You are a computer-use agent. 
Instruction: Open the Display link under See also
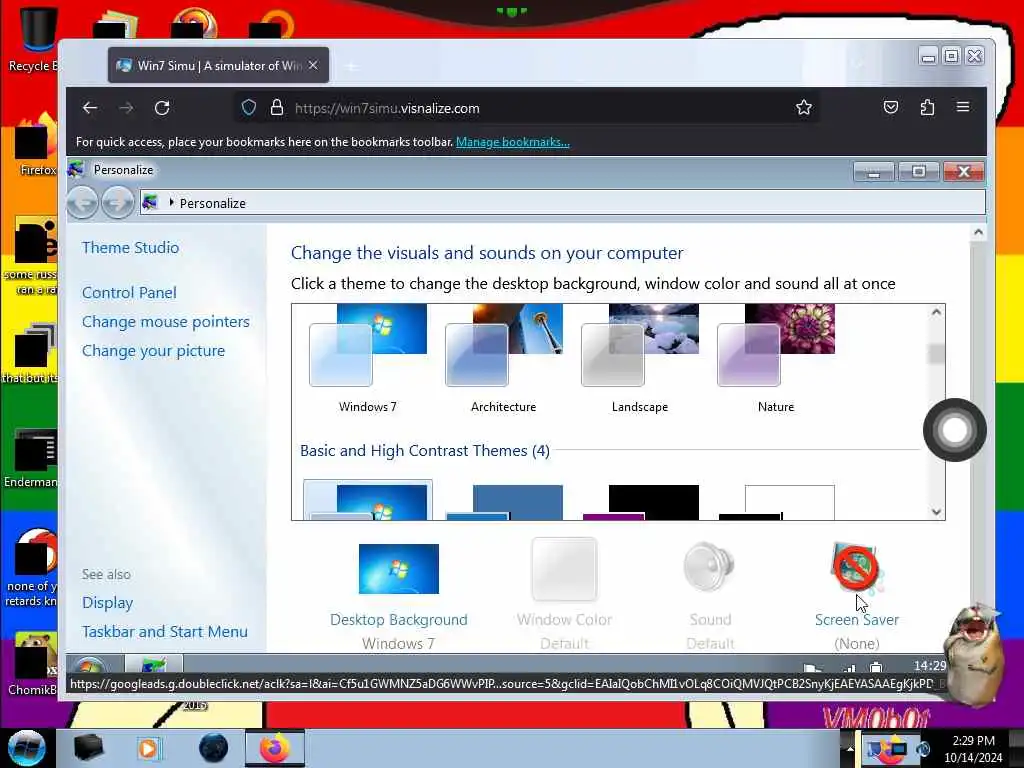108,603
